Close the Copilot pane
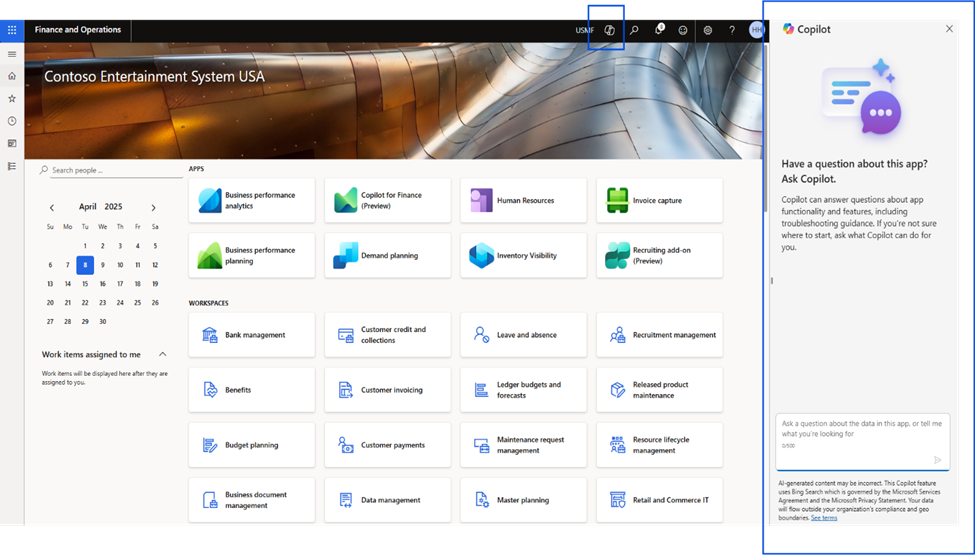The width and height of the screenshot is (975, 555). coord(949,29)
